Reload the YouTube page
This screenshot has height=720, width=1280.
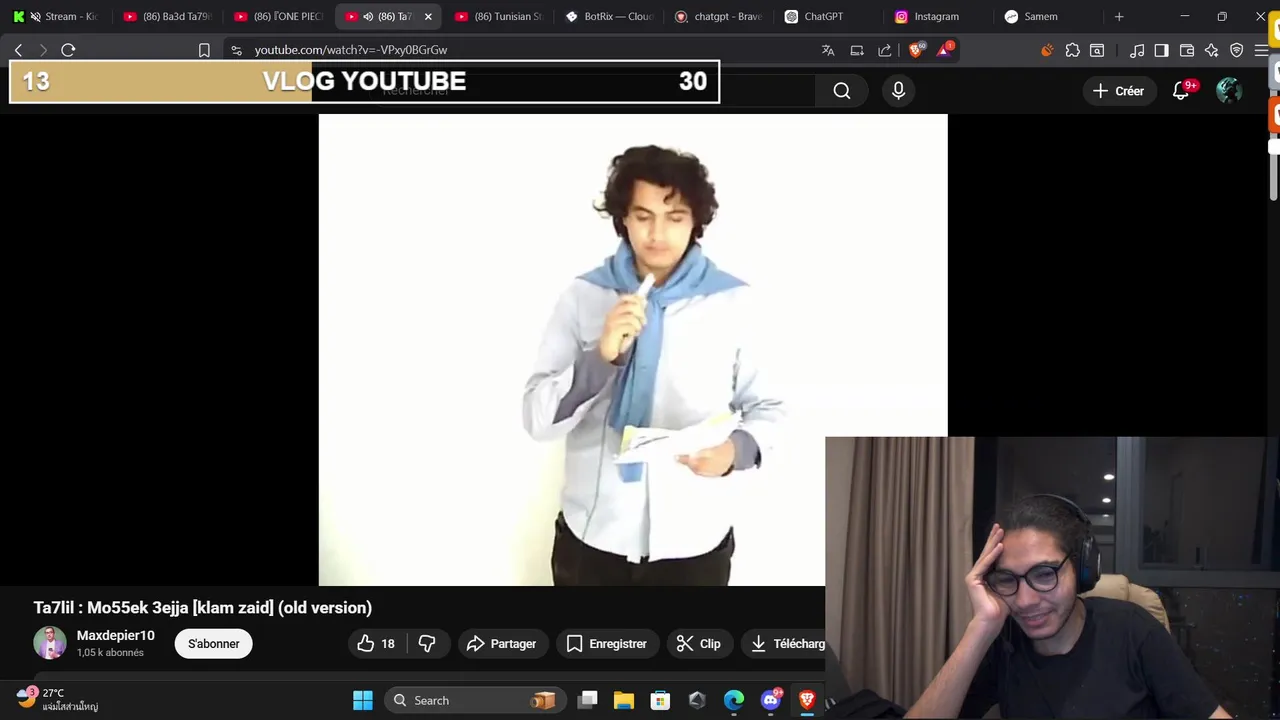tap(68, 50)
